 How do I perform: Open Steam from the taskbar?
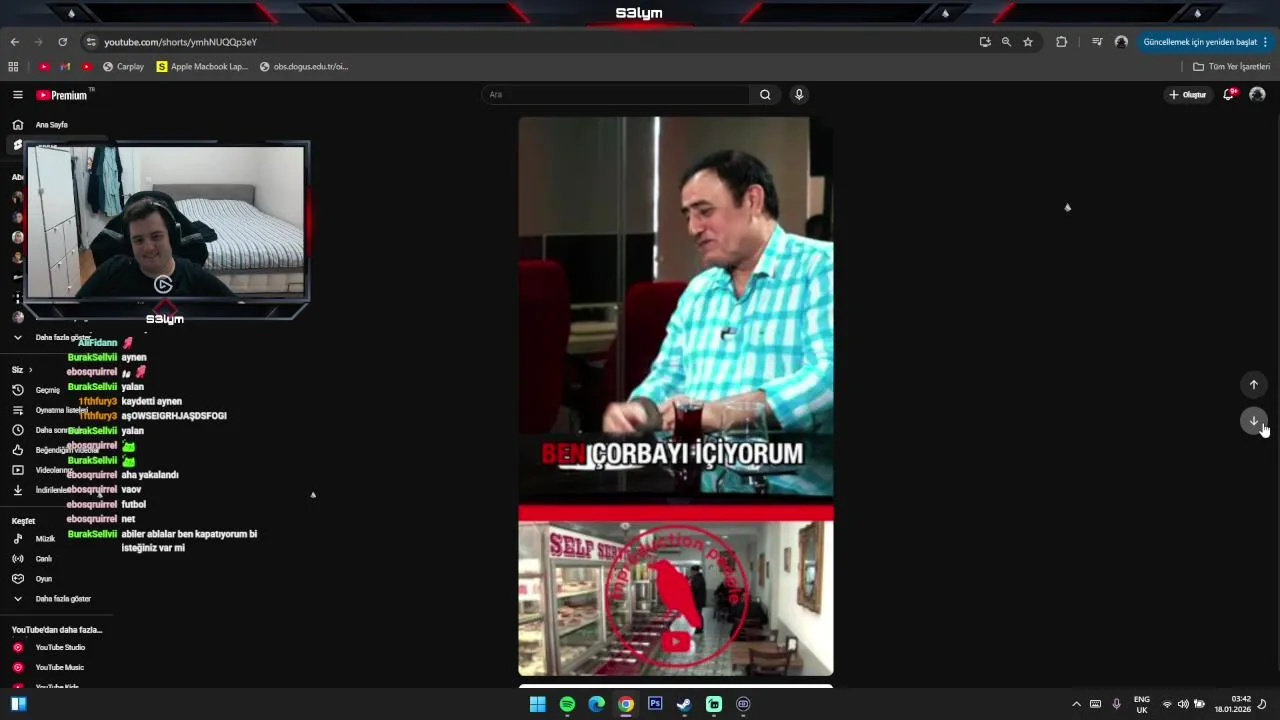pos(684,704)
